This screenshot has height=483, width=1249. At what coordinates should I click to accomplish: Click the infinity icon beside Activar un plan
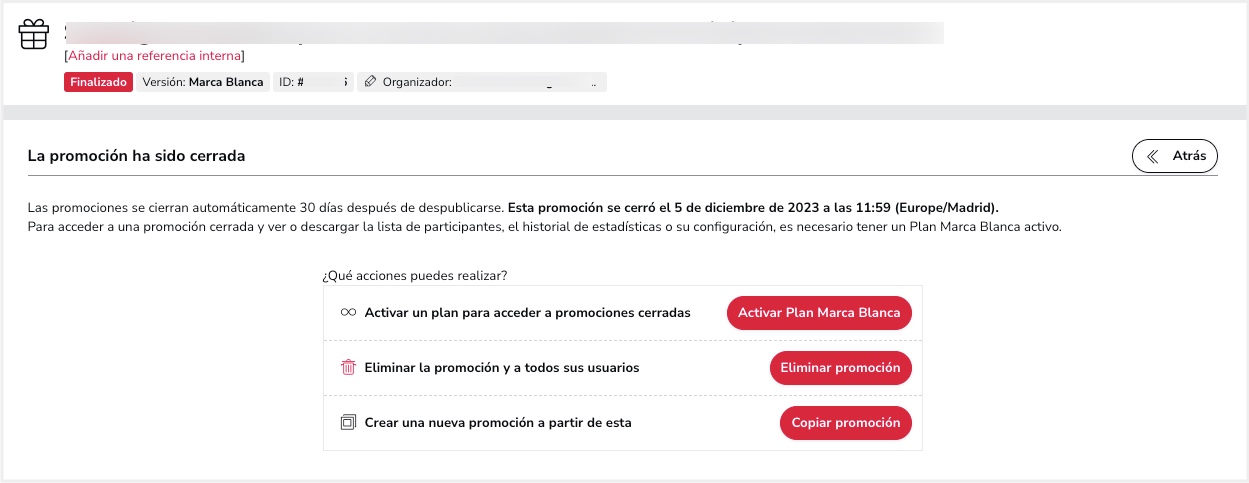click(x=348, y=312)
